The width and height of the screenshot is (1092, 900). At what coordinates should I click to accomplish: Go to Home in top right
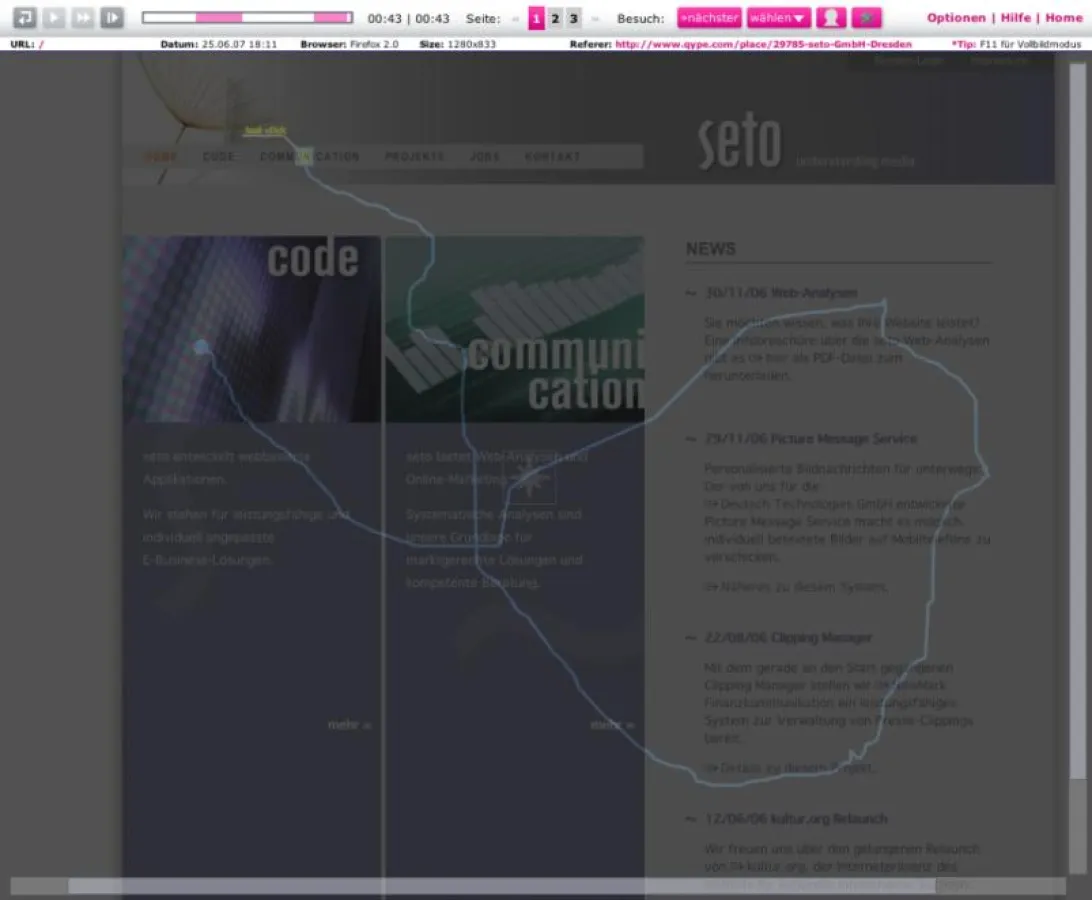[1064, 18]
